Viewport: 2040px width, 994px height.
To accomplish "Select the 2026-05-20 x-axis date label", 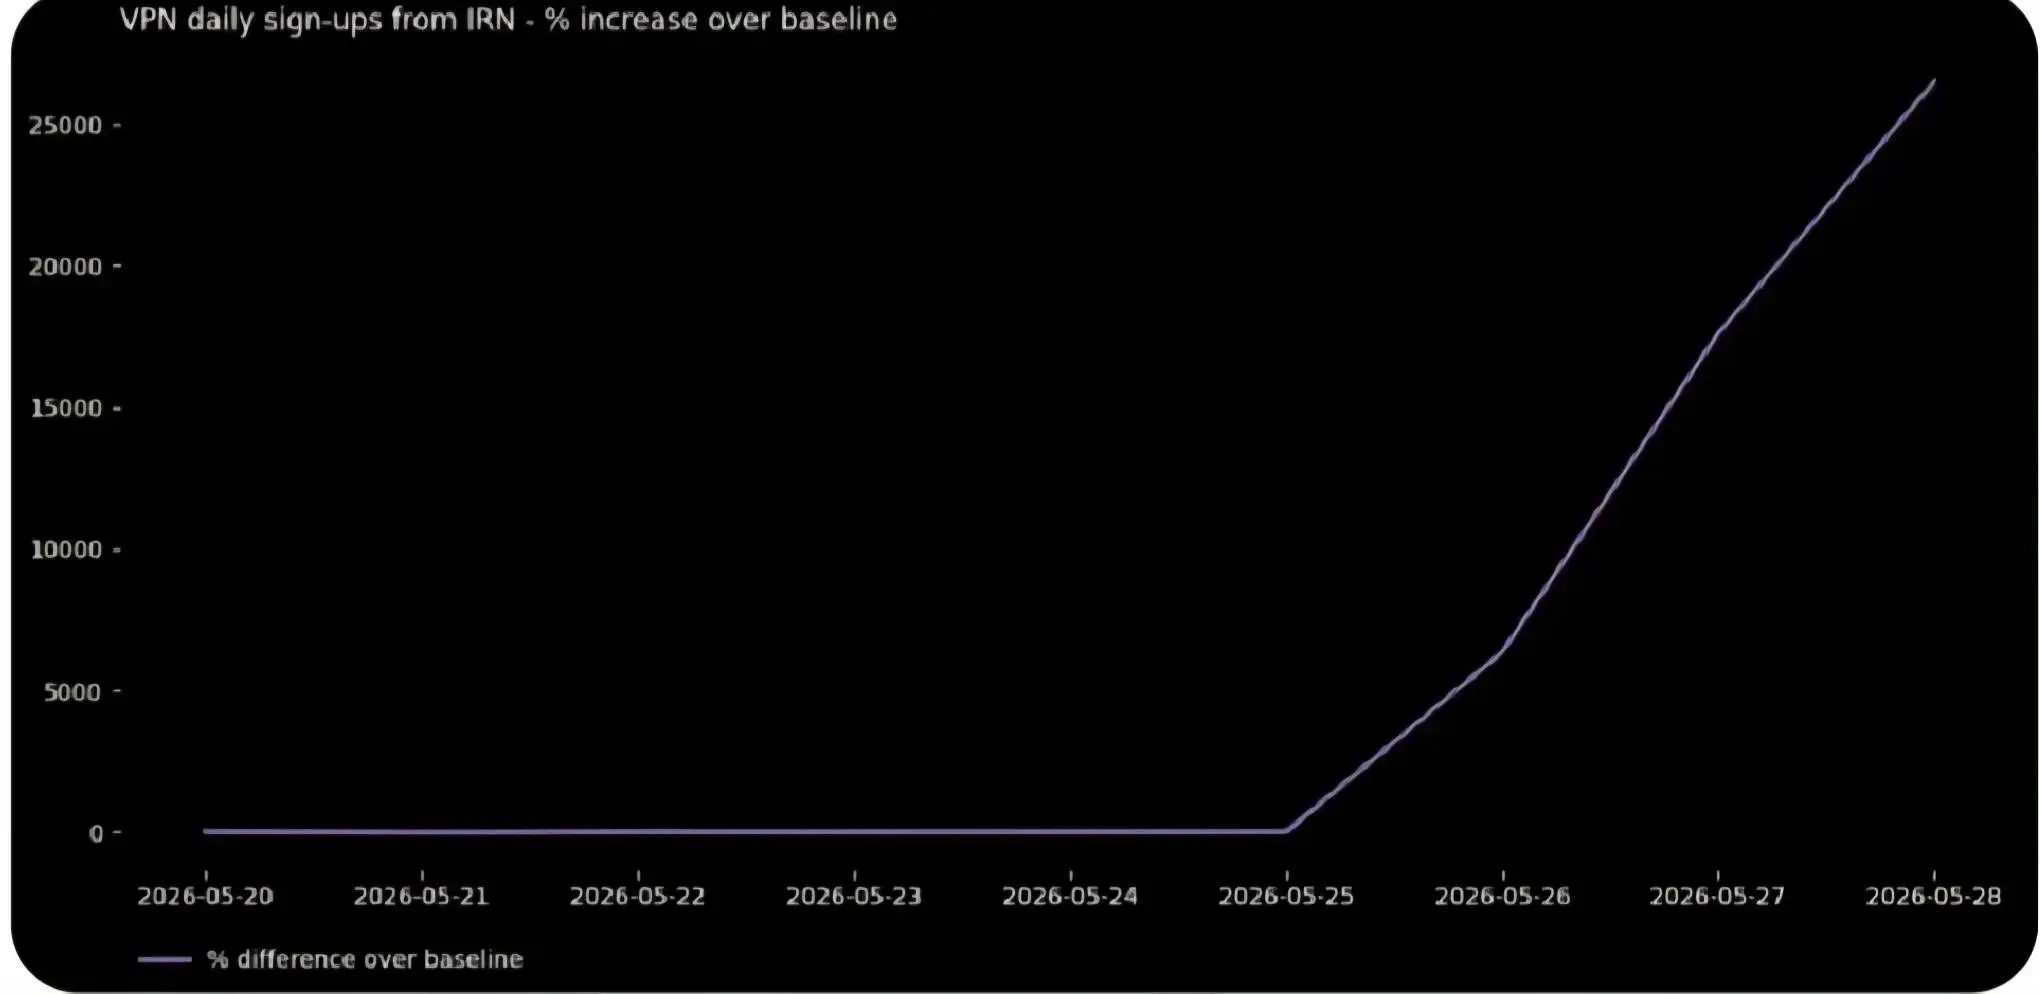I will coord(205,896).
